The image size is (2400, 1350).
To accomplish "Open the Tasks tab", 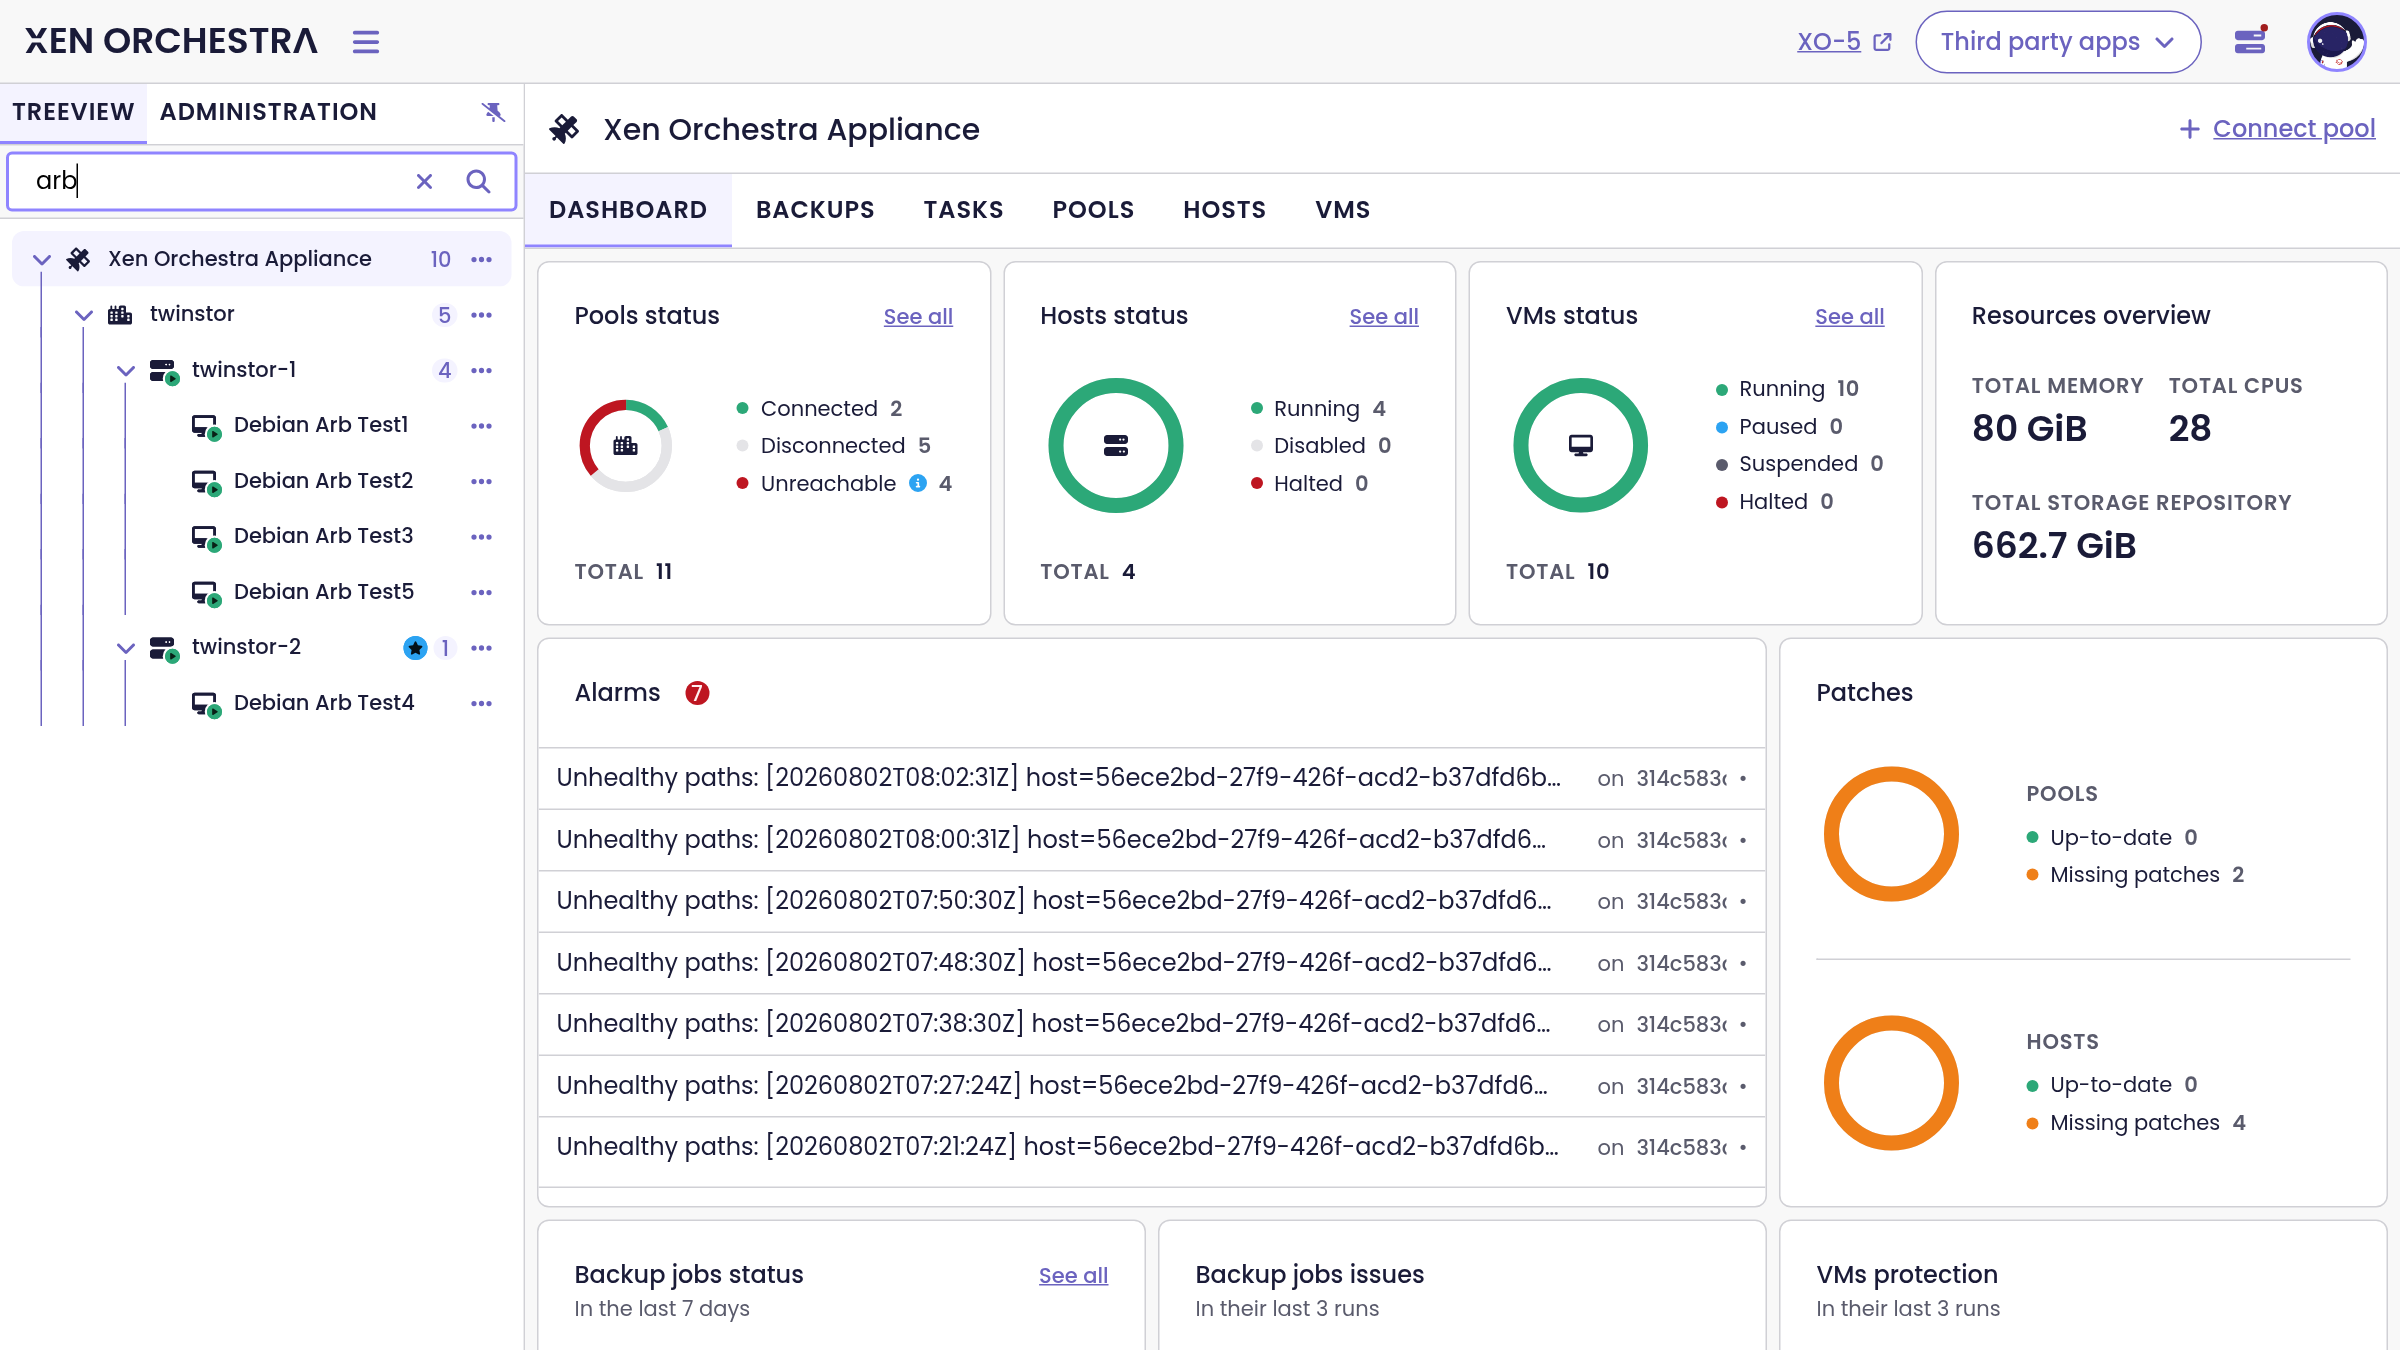I will (x=963, y=210).
